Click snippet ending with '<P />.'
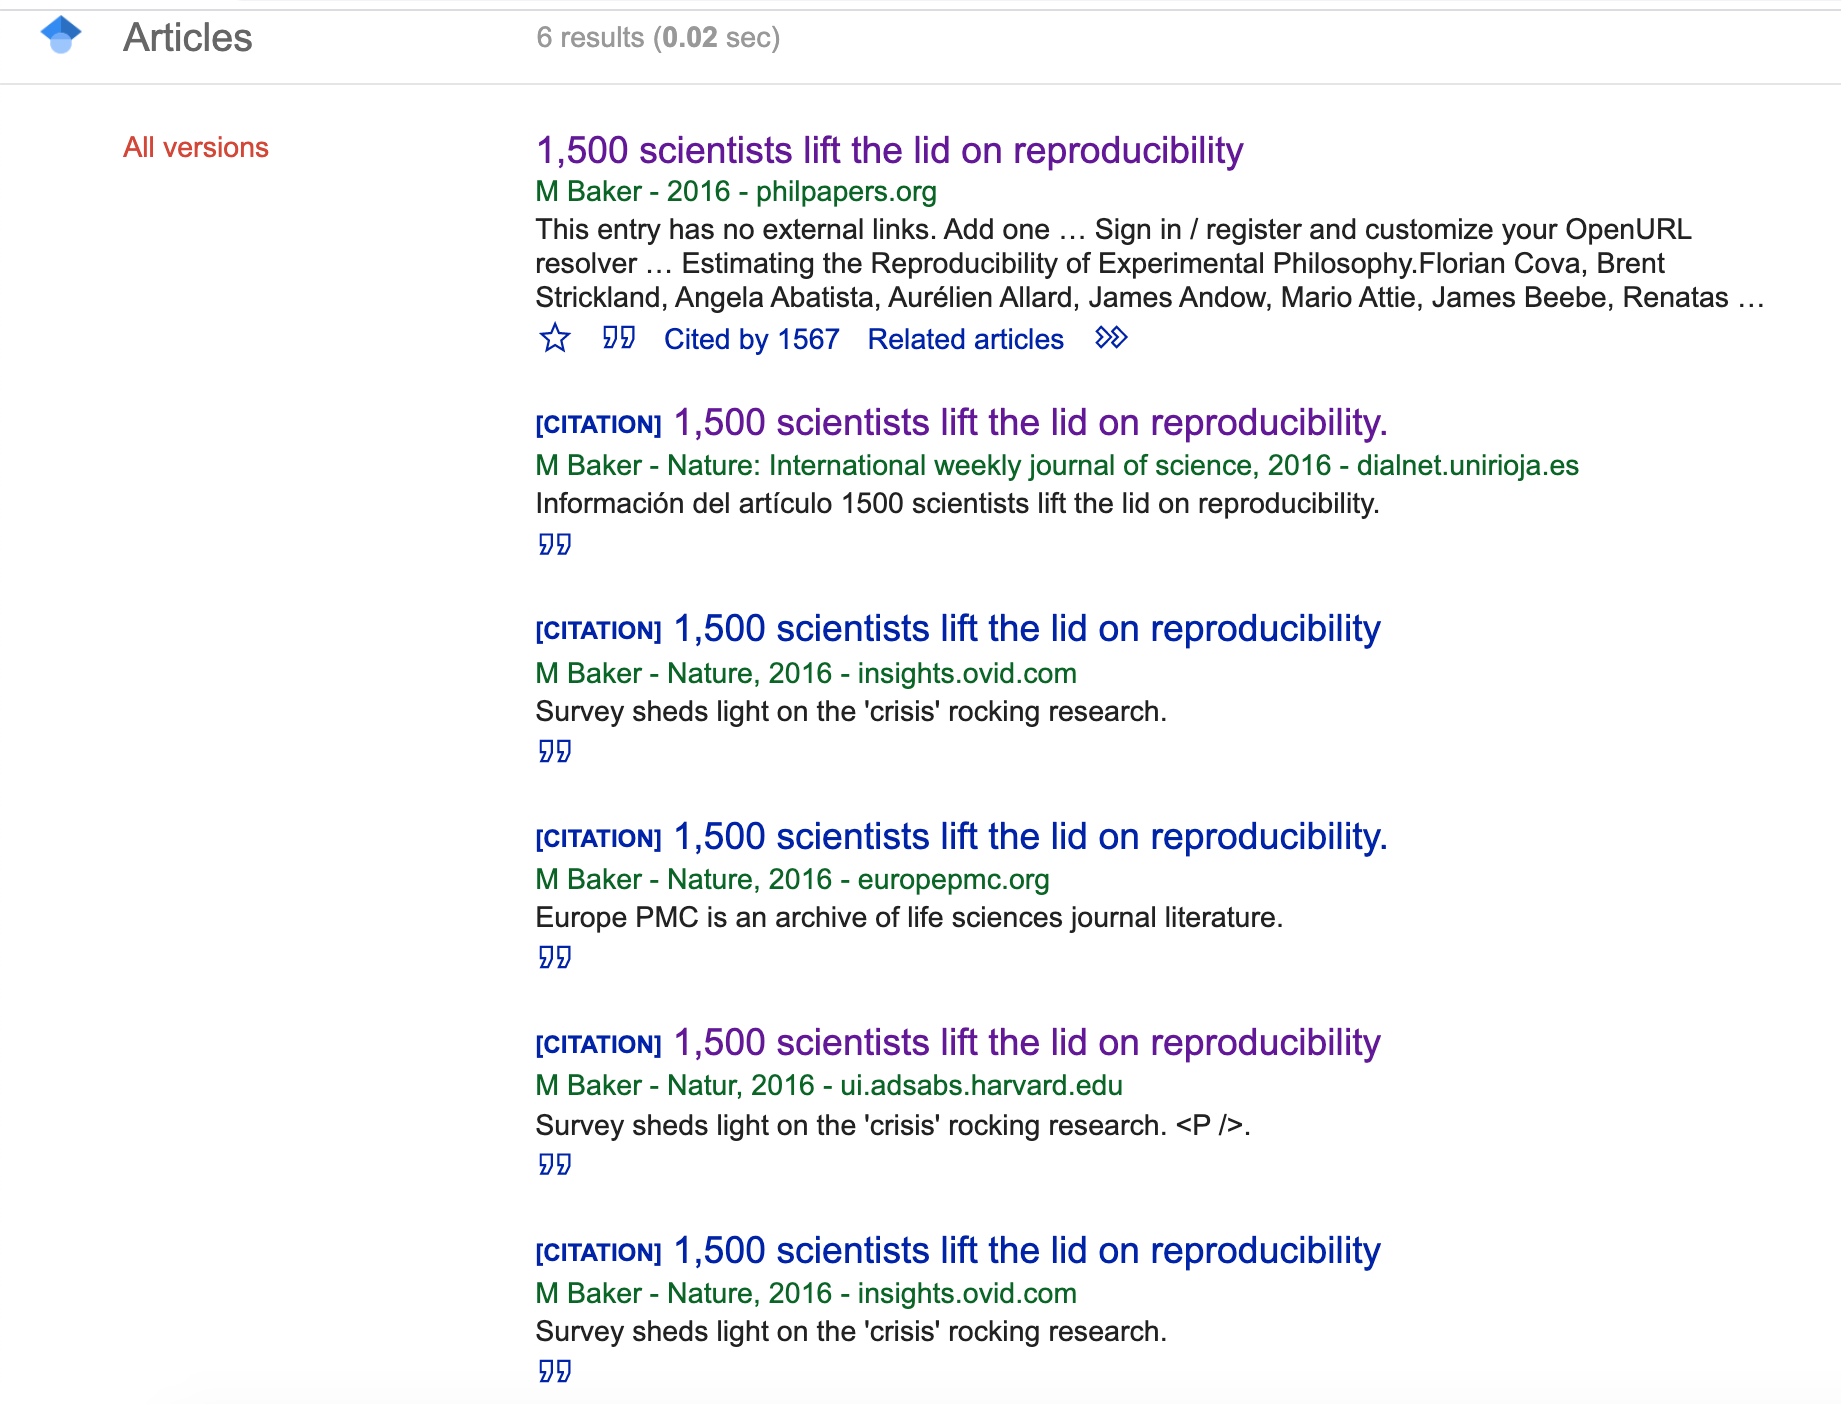Screen dimensions: 1841x1404 coord(893,1125)
